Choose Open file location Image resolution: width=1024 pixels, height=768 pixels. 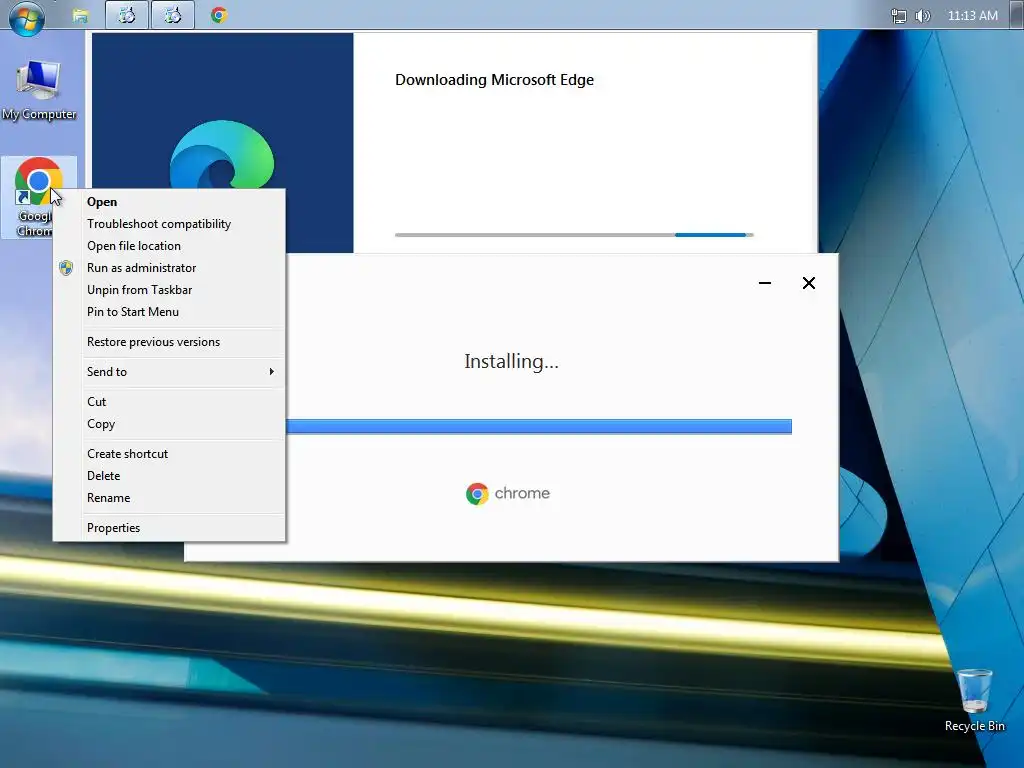pyautogui.click(x=169, y=246)
